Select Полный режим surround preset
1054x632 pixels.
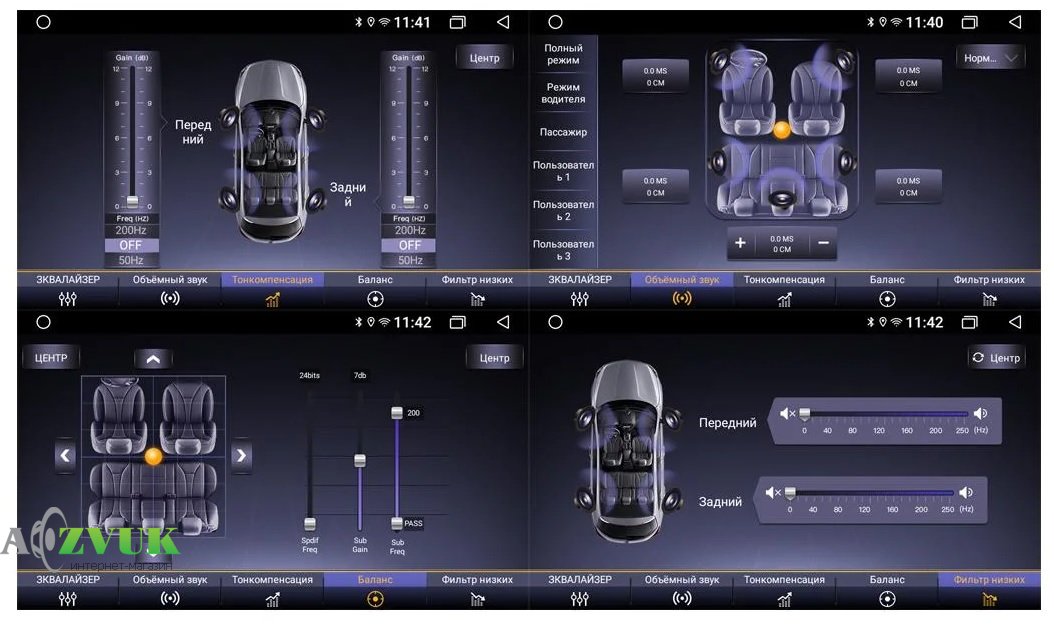click(x=563, y=54)
